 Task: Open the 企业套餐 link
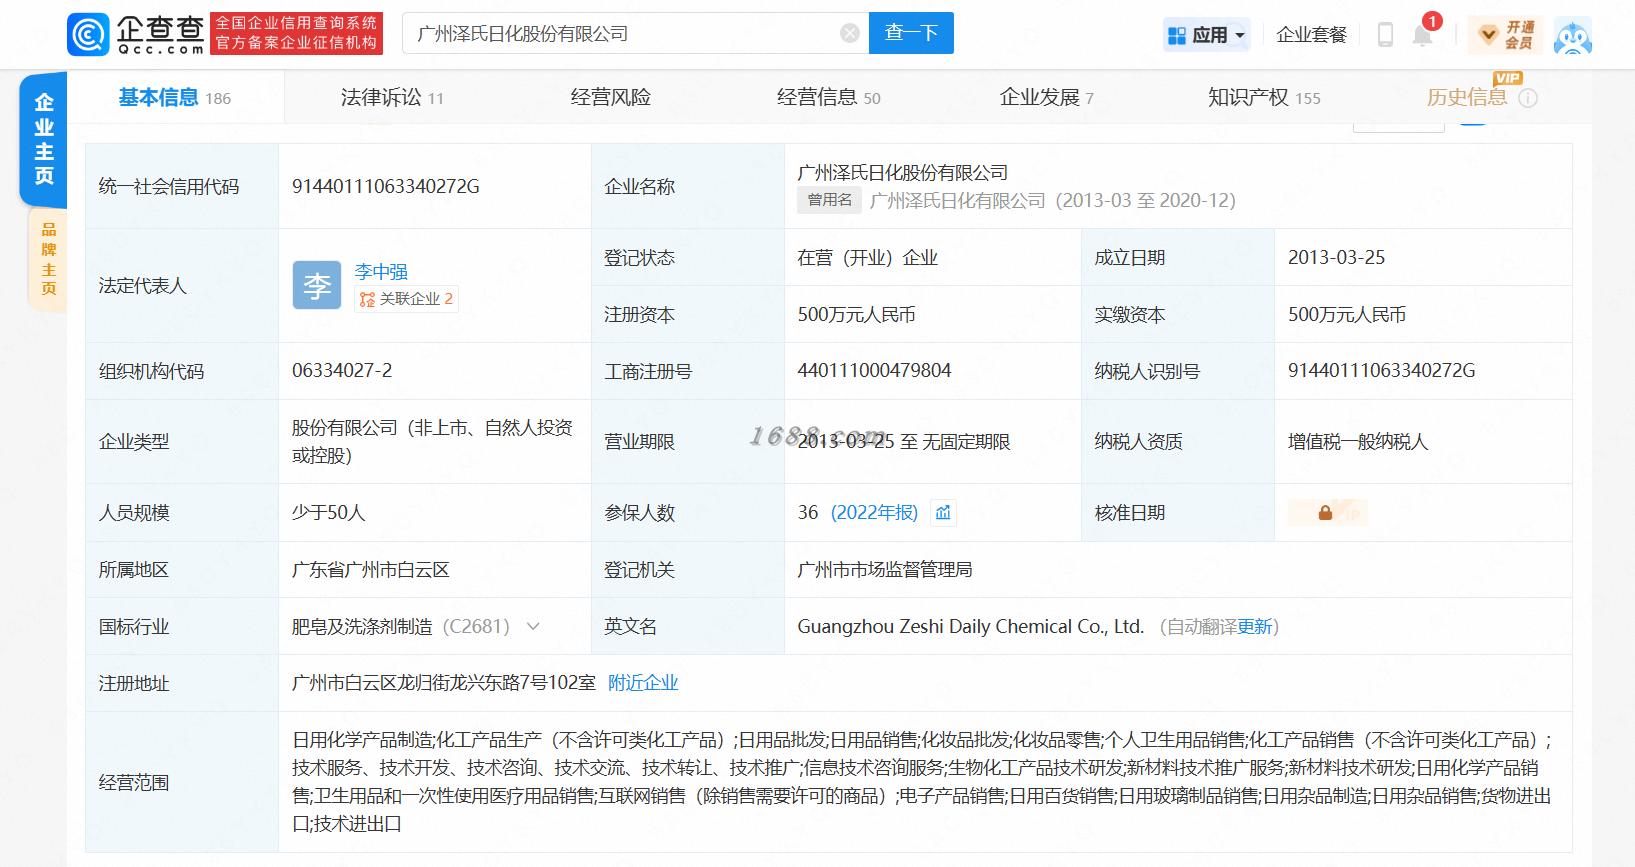point(1311,35)
